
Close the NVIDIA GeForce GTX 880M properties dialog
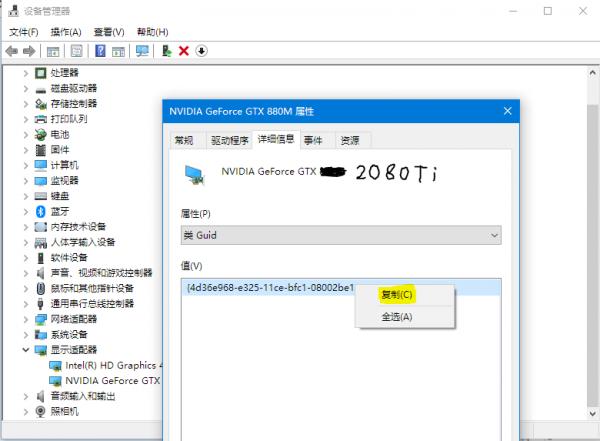click(x=507, y=111)
